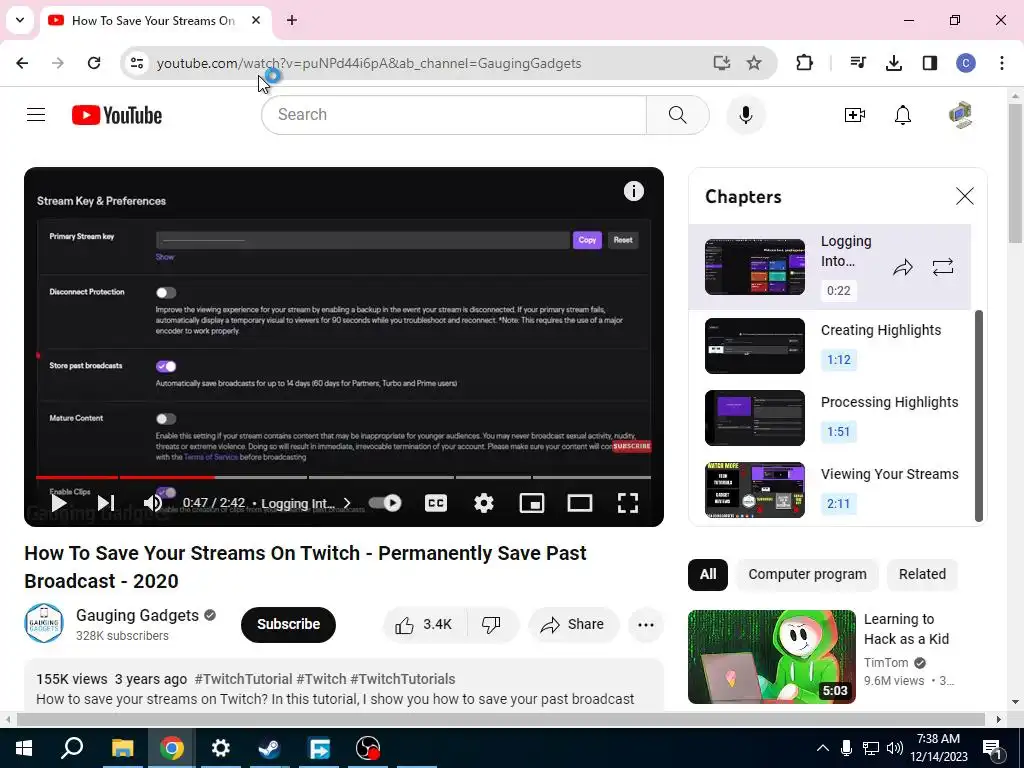Open media controls icon in toolbar

(x=857, y=63)
